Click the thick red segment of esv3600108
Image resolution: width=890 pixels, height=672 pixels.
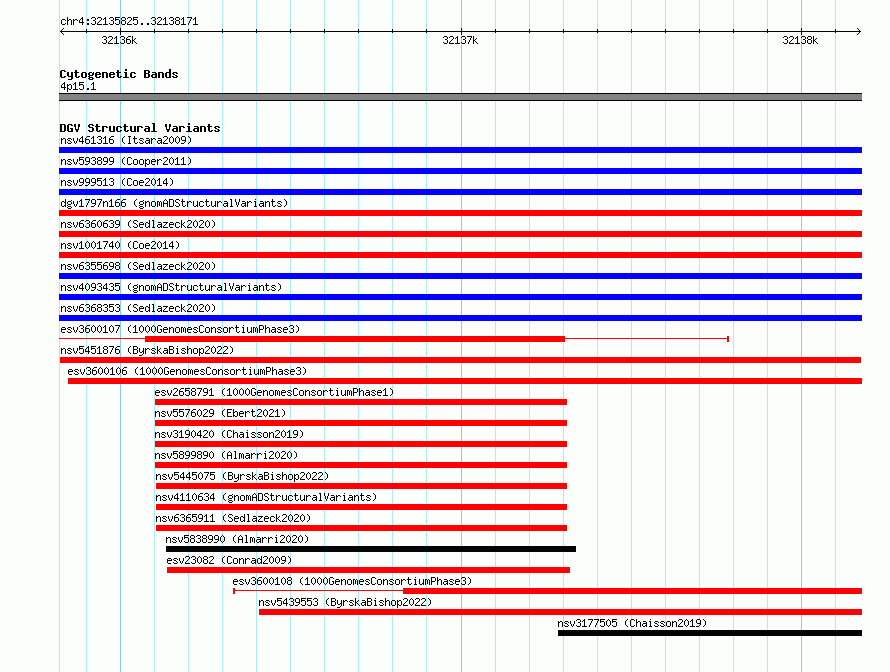(x=632, y=591)
